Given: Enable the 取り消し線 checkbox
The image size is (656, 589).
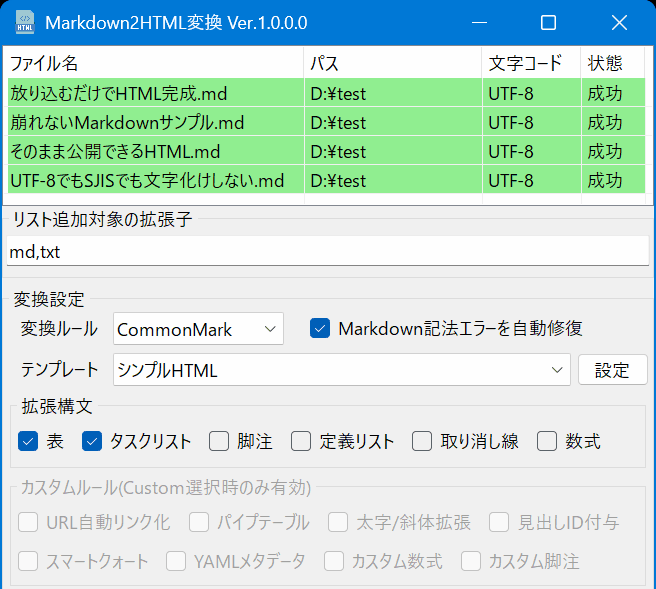Looking at the screenshot, I should click(422, 441).
